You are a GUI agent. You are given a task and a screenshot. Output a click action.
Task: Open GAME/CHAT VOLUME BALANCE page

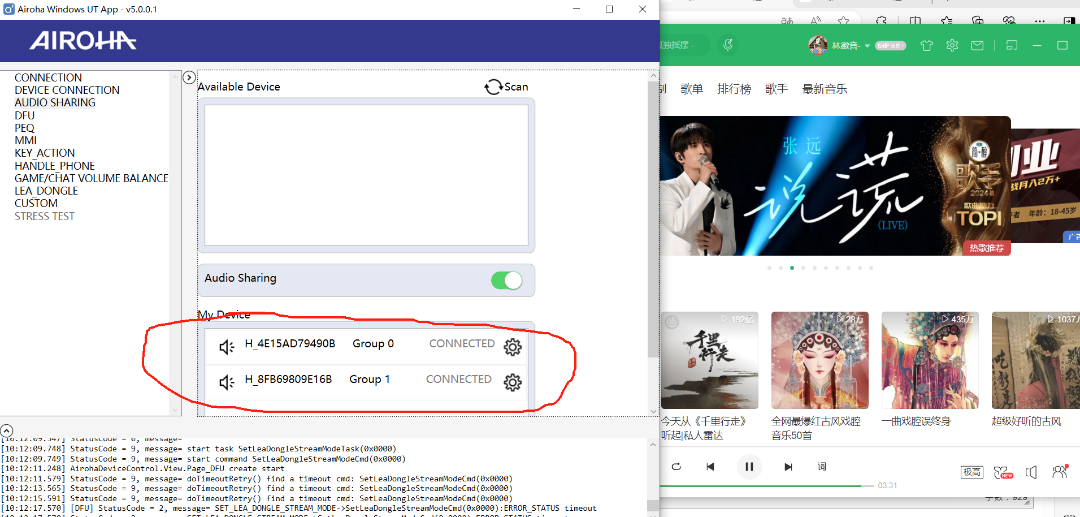pyautogui.click(x=92, y=178)
